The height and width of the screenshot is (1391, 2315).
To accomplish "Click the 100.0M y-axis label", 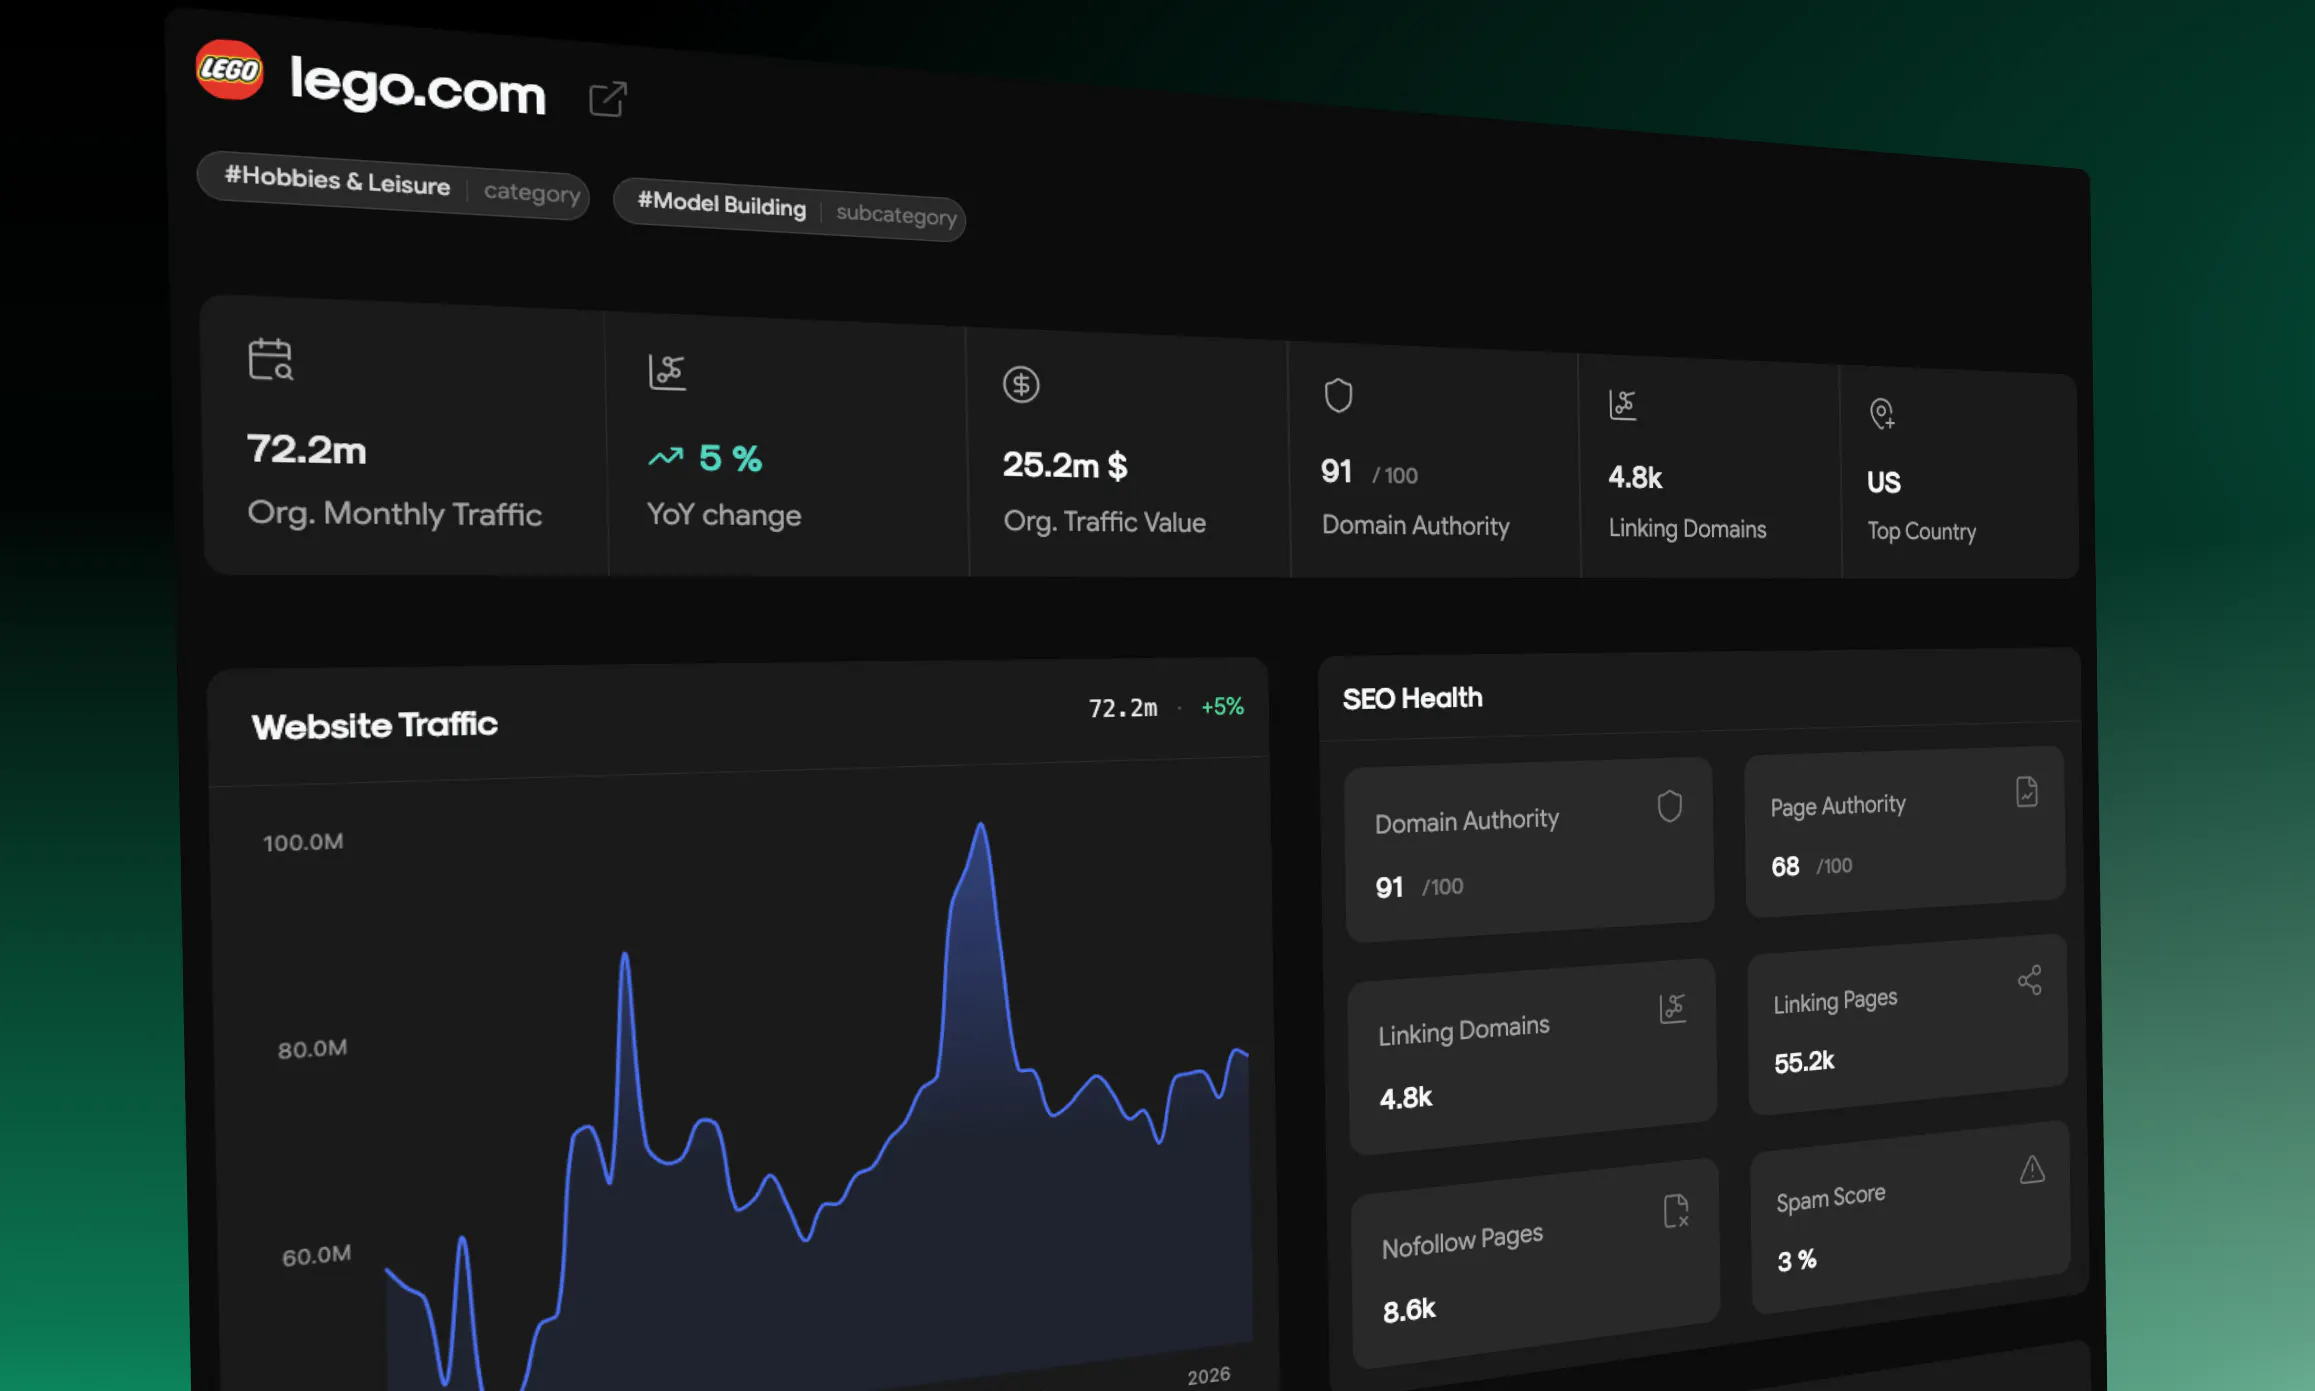I will click(303, 842).
